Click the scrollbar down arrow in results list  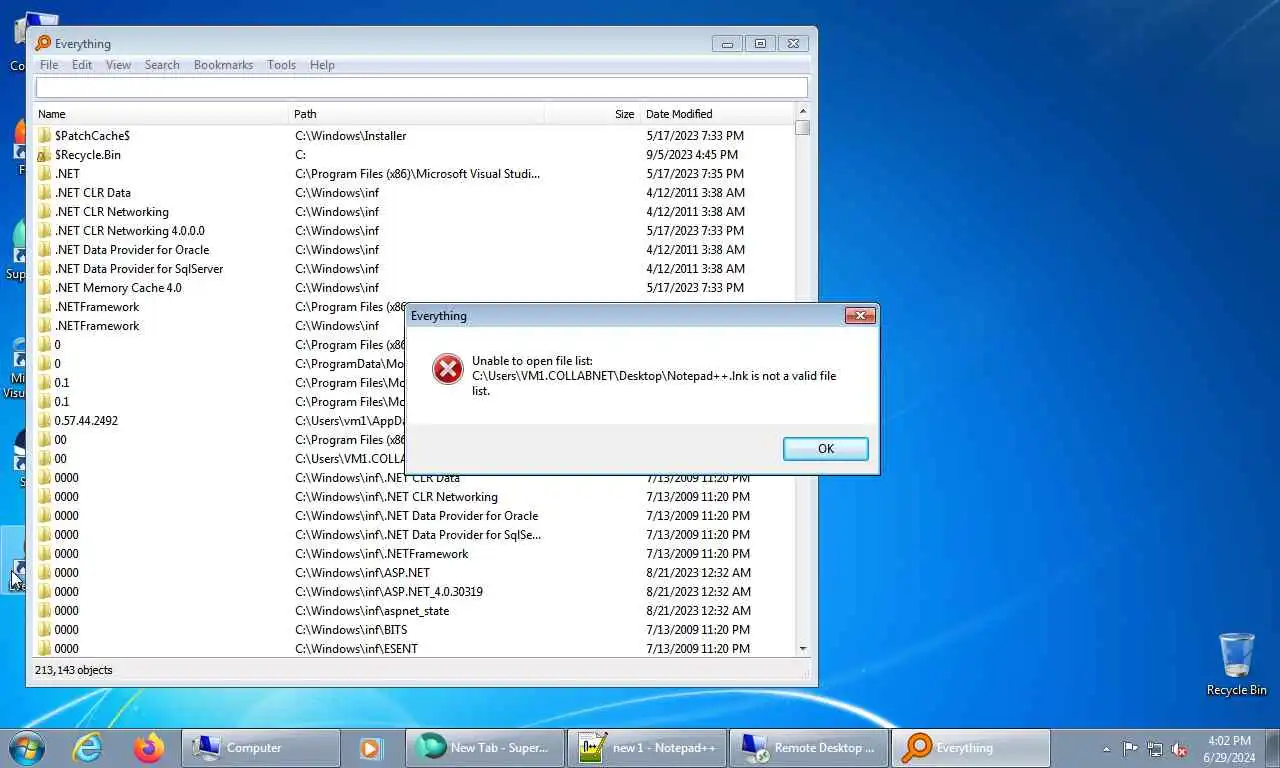click(x=802, y=649)
